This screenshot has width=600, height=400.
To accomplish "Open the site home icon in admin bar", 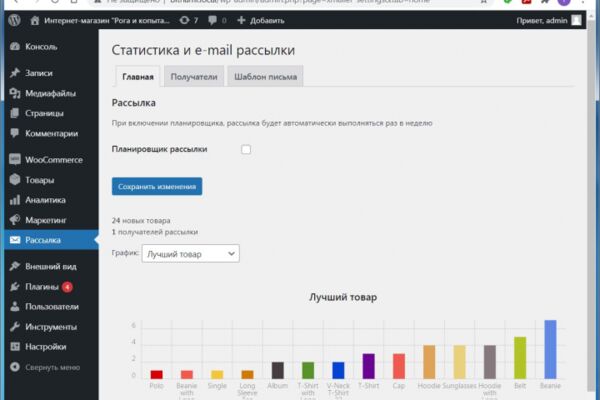I will tap(35, 20).
